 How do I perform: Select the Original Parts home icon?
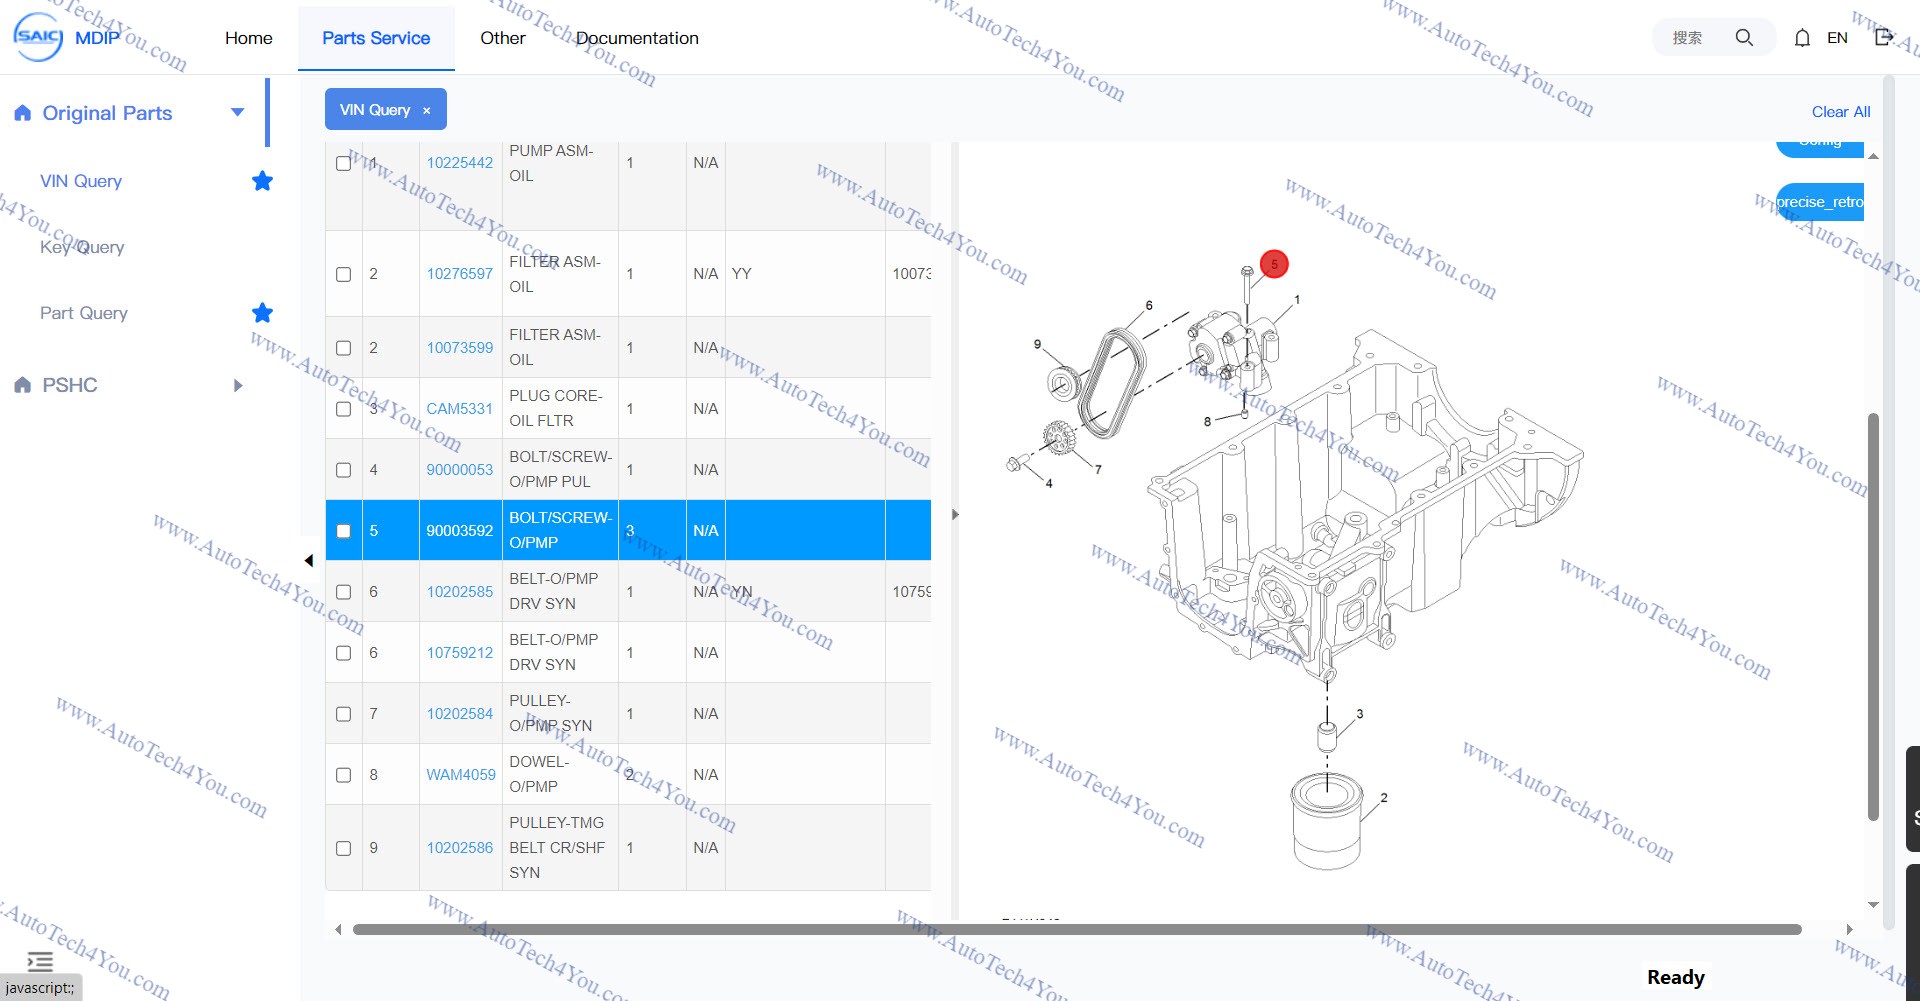click(x=22, y=113)
